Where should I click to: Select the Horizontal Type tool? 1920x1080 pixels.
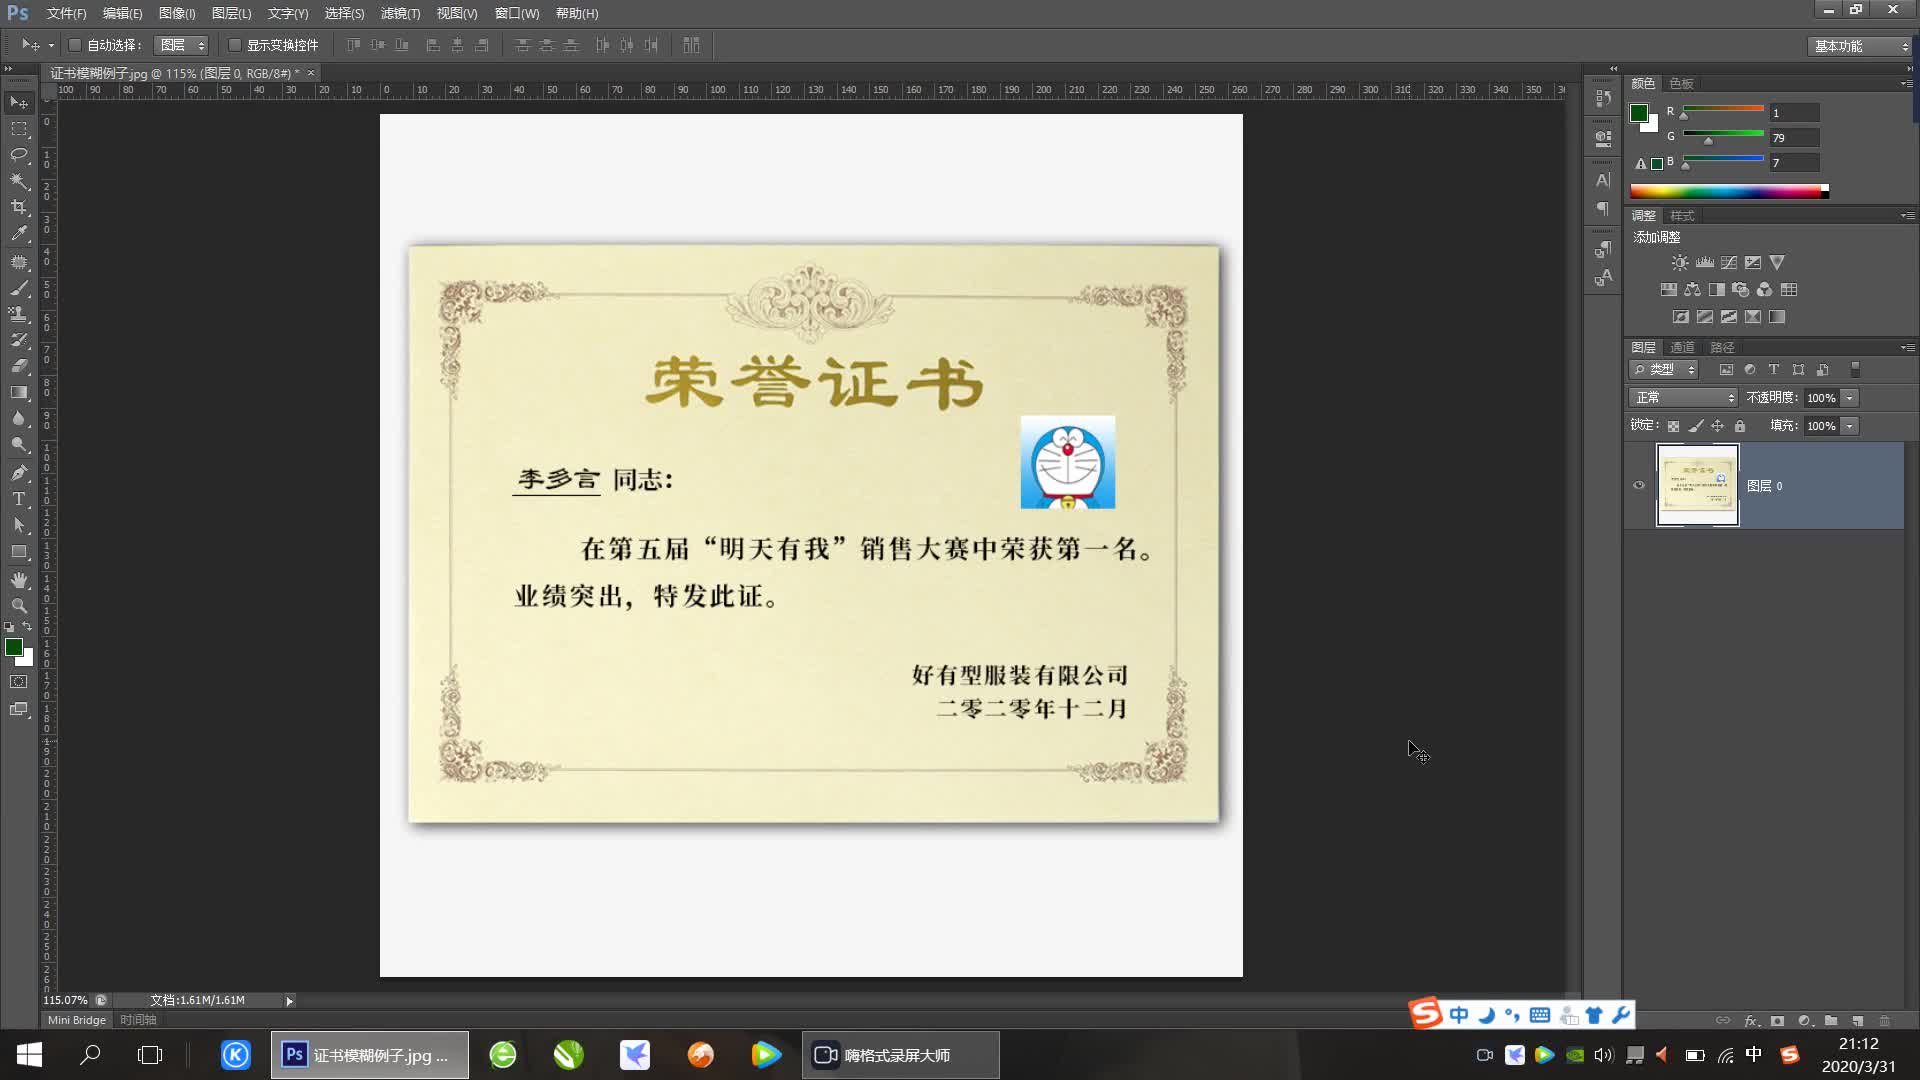coord(19,499)
